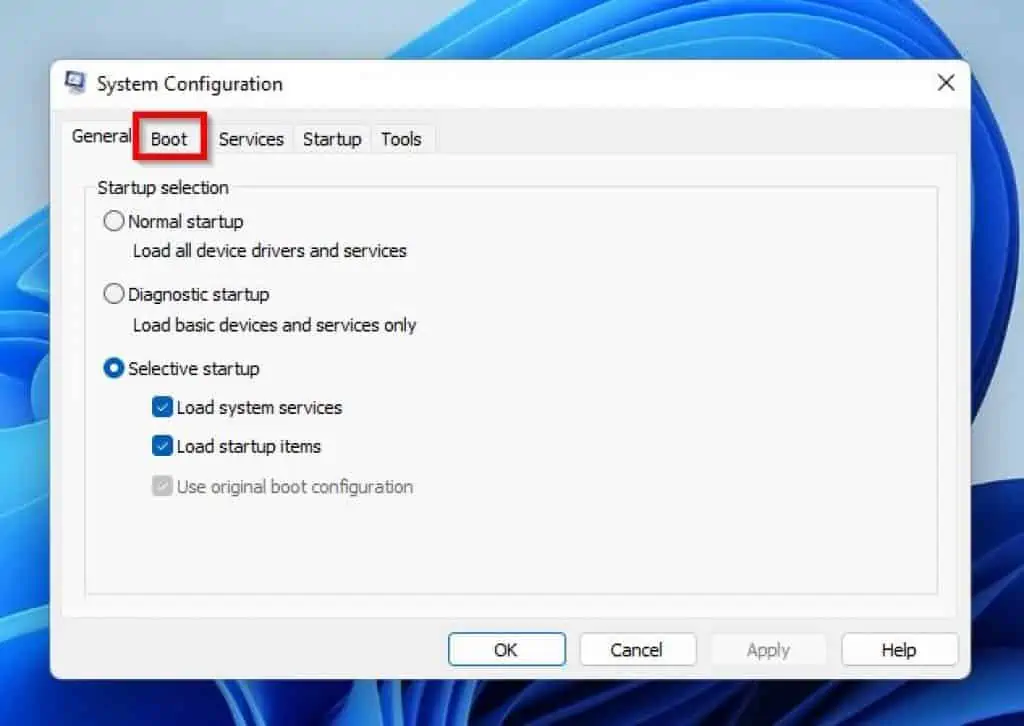The image size is (1024, 726).
Task: Click the Cancel button
Action: click(x=637, y=650)
